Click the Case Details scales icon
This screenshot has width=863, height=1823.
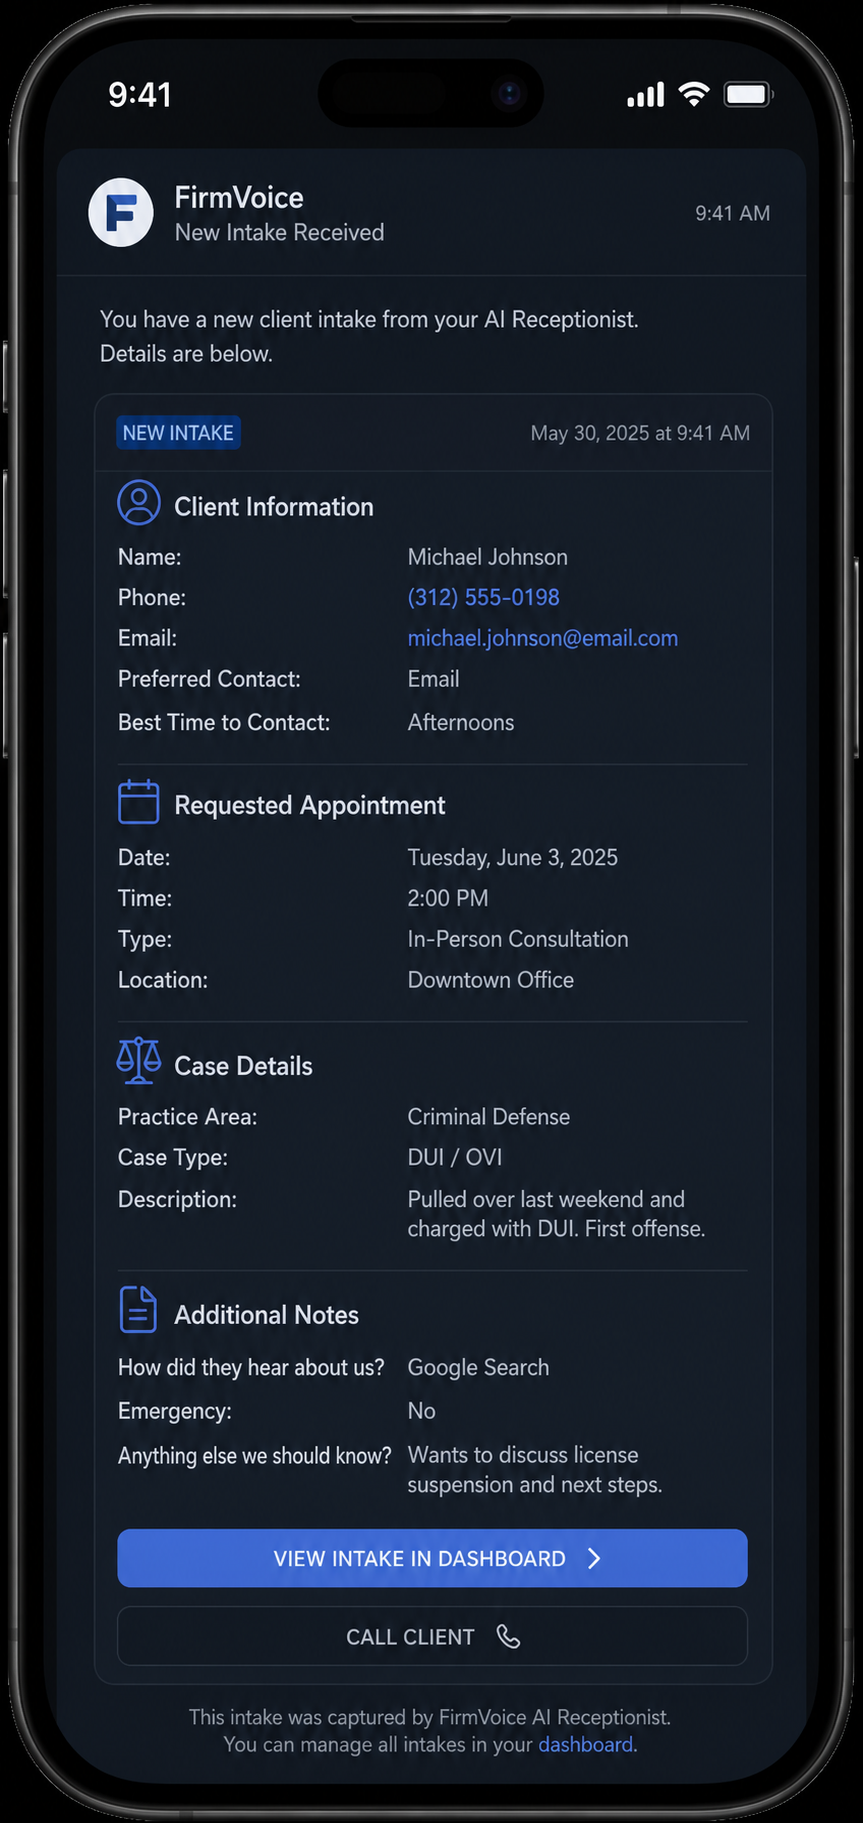point(139,1061)
